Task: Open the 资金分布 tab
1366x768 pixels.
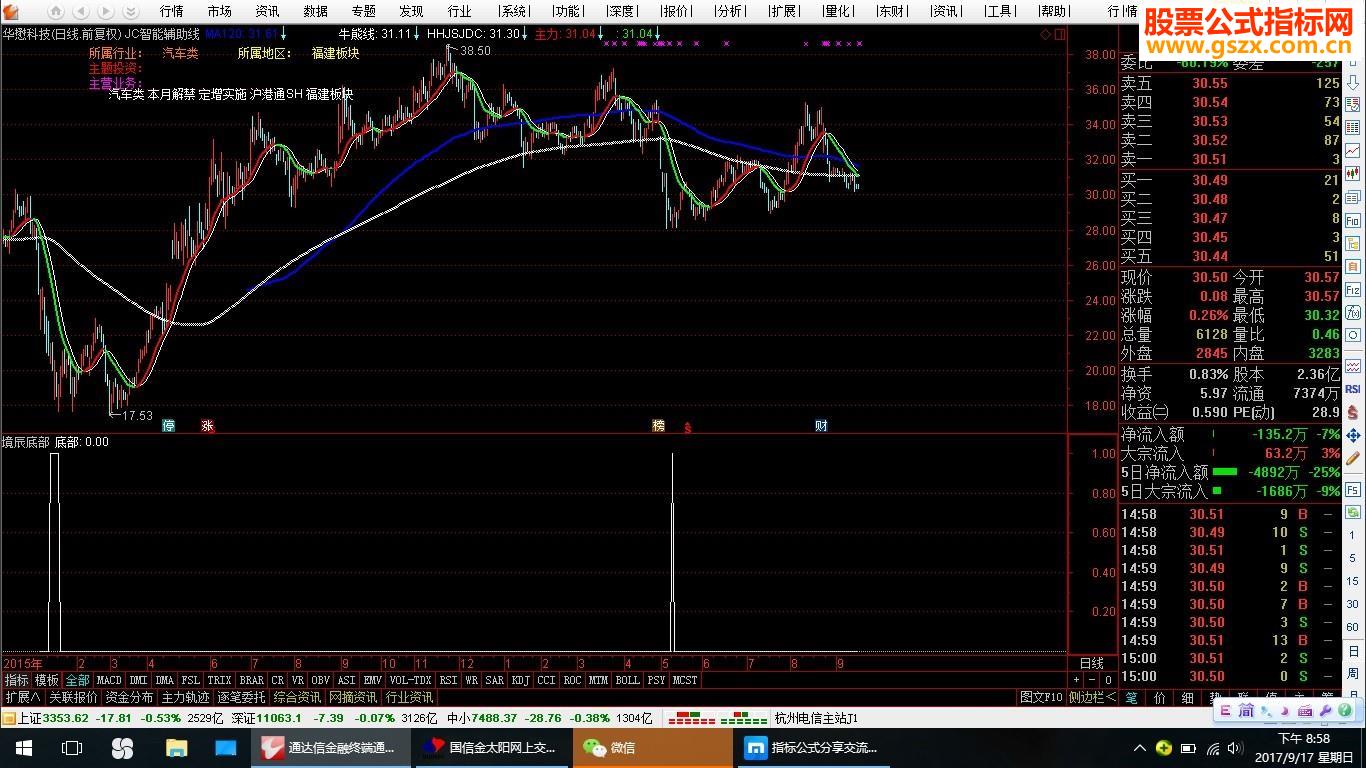Action: tap(129, 697)
